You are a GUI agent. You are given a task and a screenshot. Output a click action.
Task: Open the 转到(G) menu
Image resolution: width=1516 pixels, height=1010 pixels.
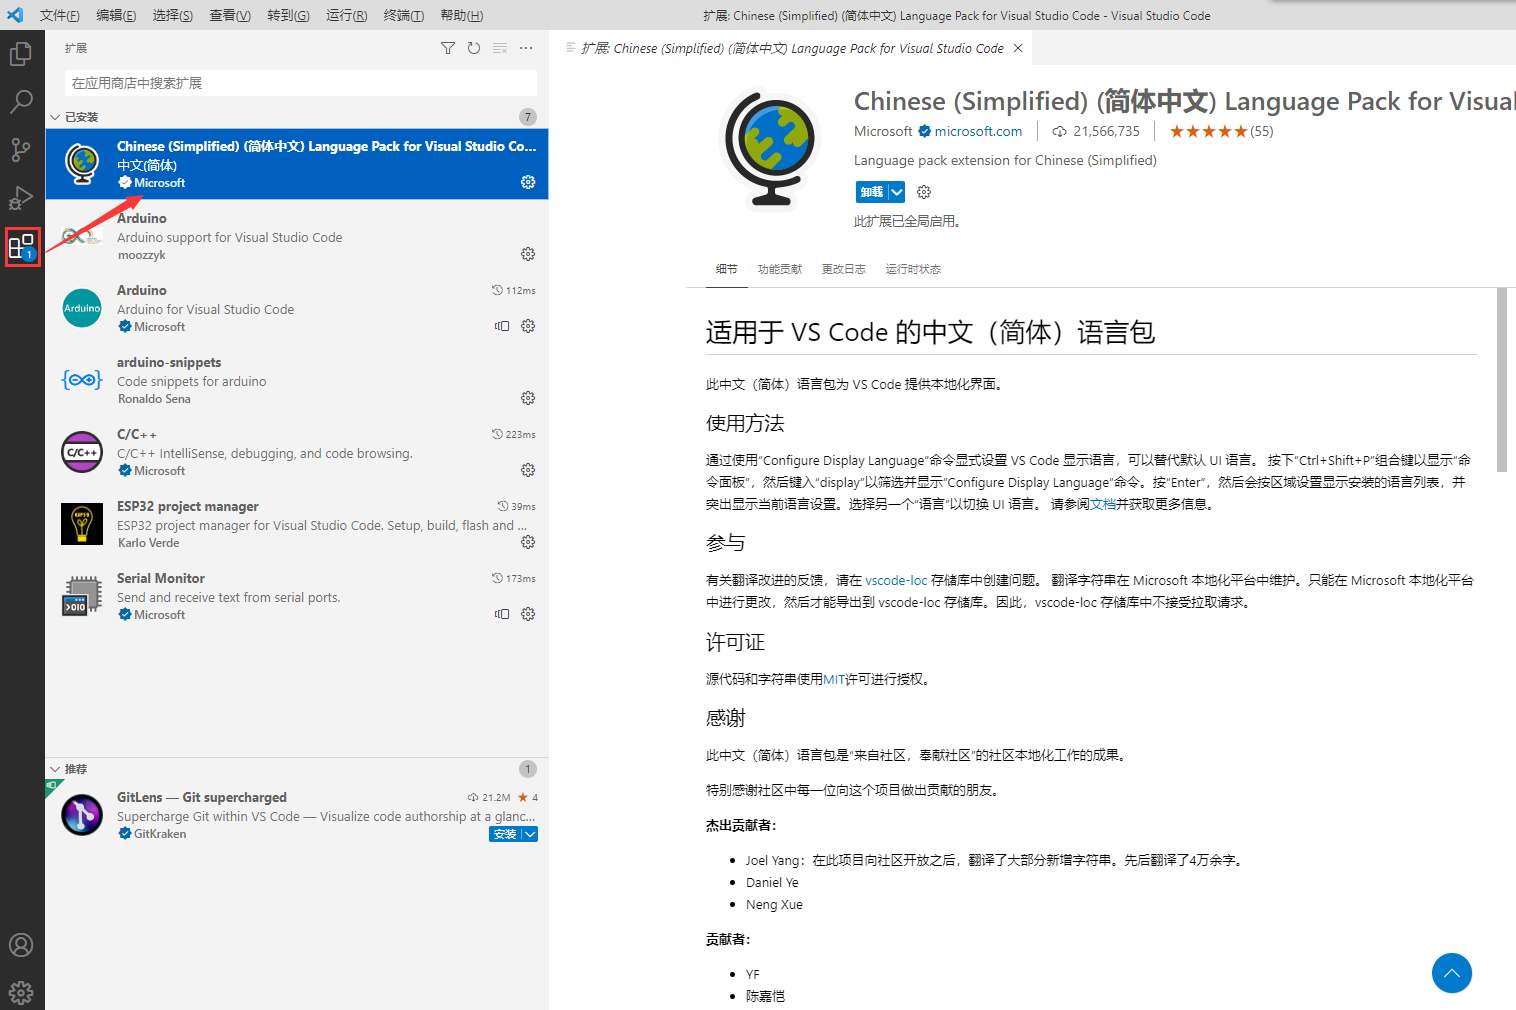click(x=288, y=15)
